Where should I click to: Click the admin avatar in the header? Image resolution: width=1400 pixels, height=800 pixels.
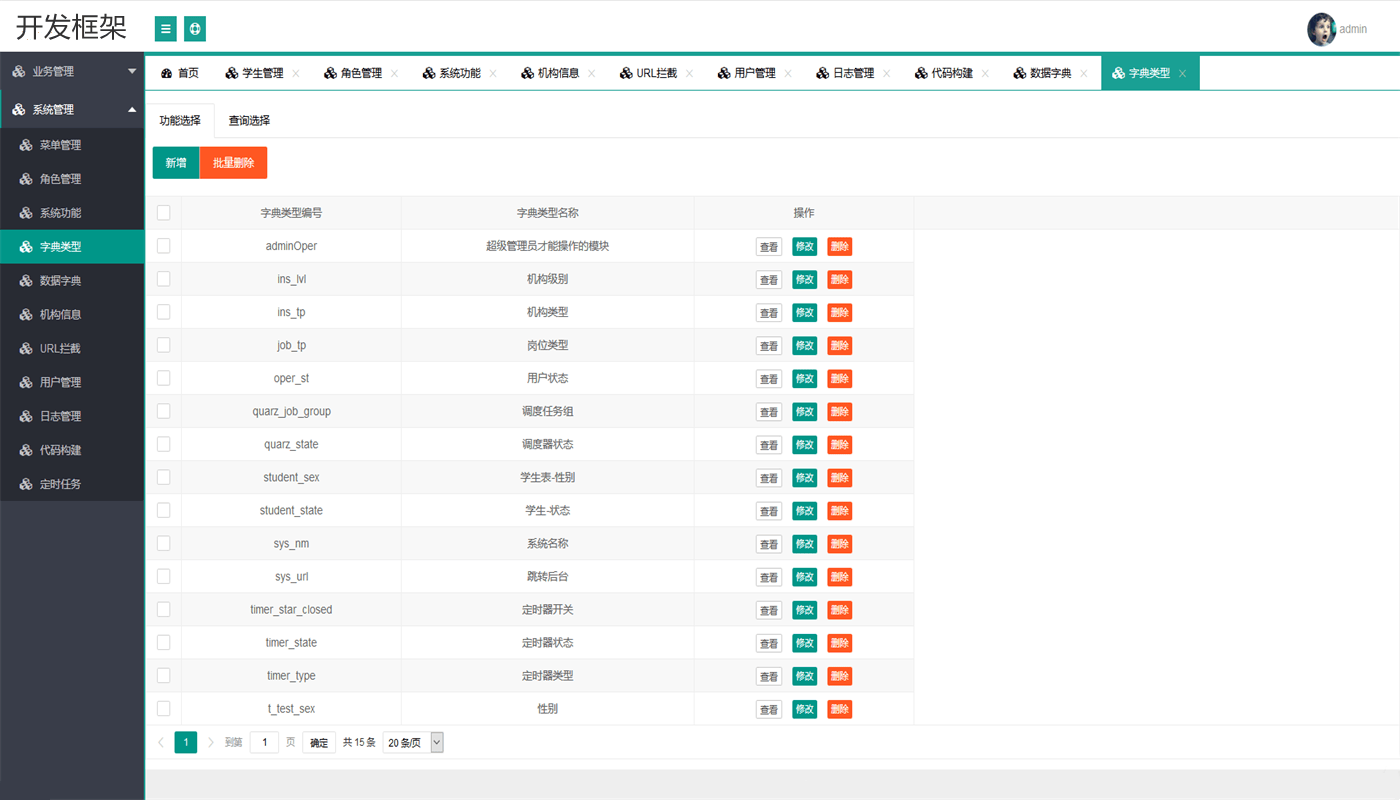(1322, 29)
